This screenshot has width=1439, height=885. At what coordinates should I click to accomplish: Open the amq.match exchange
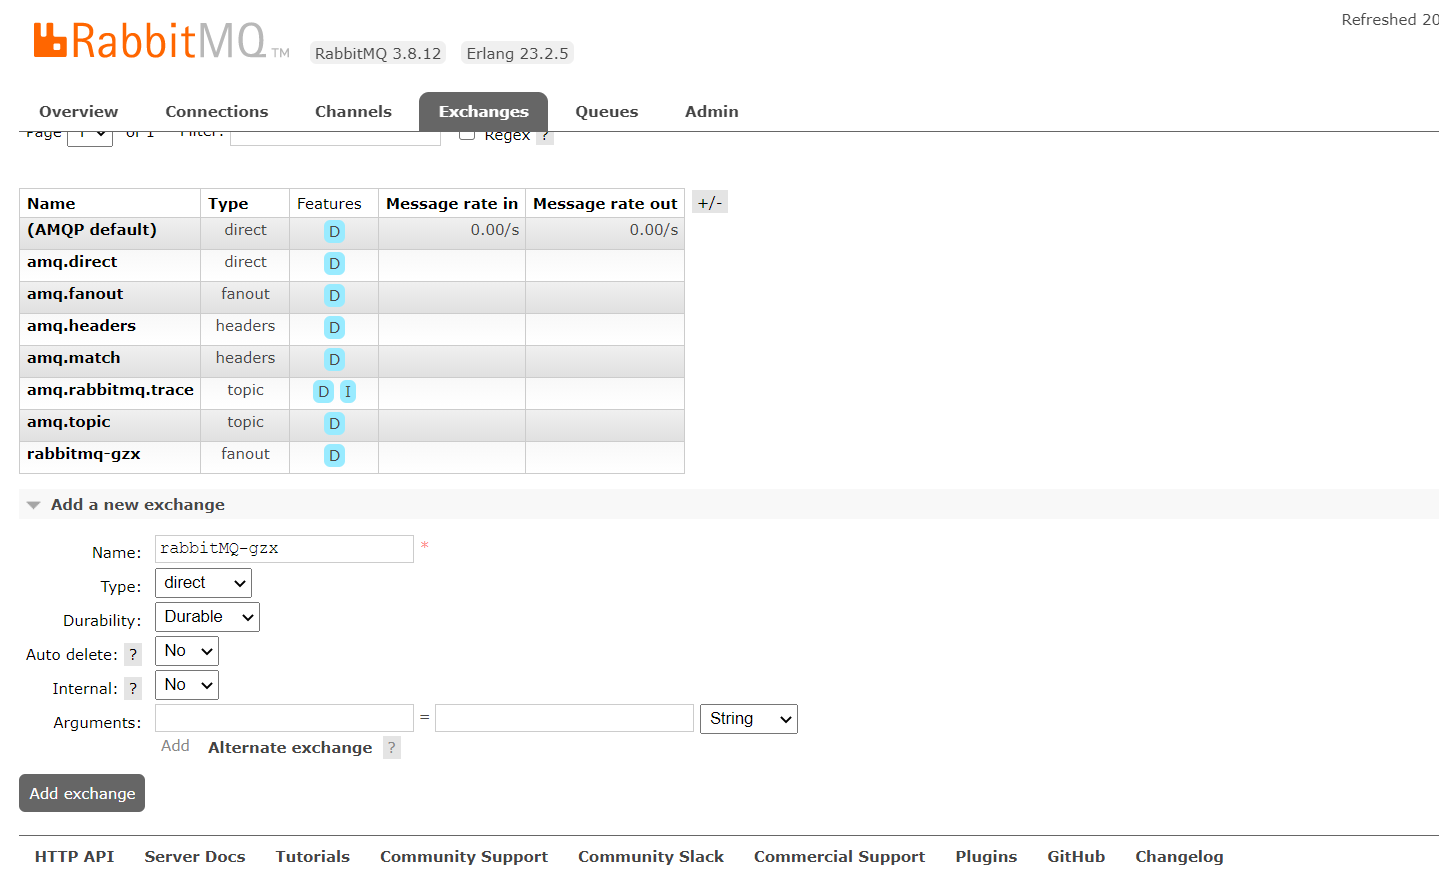pos(74,358)
